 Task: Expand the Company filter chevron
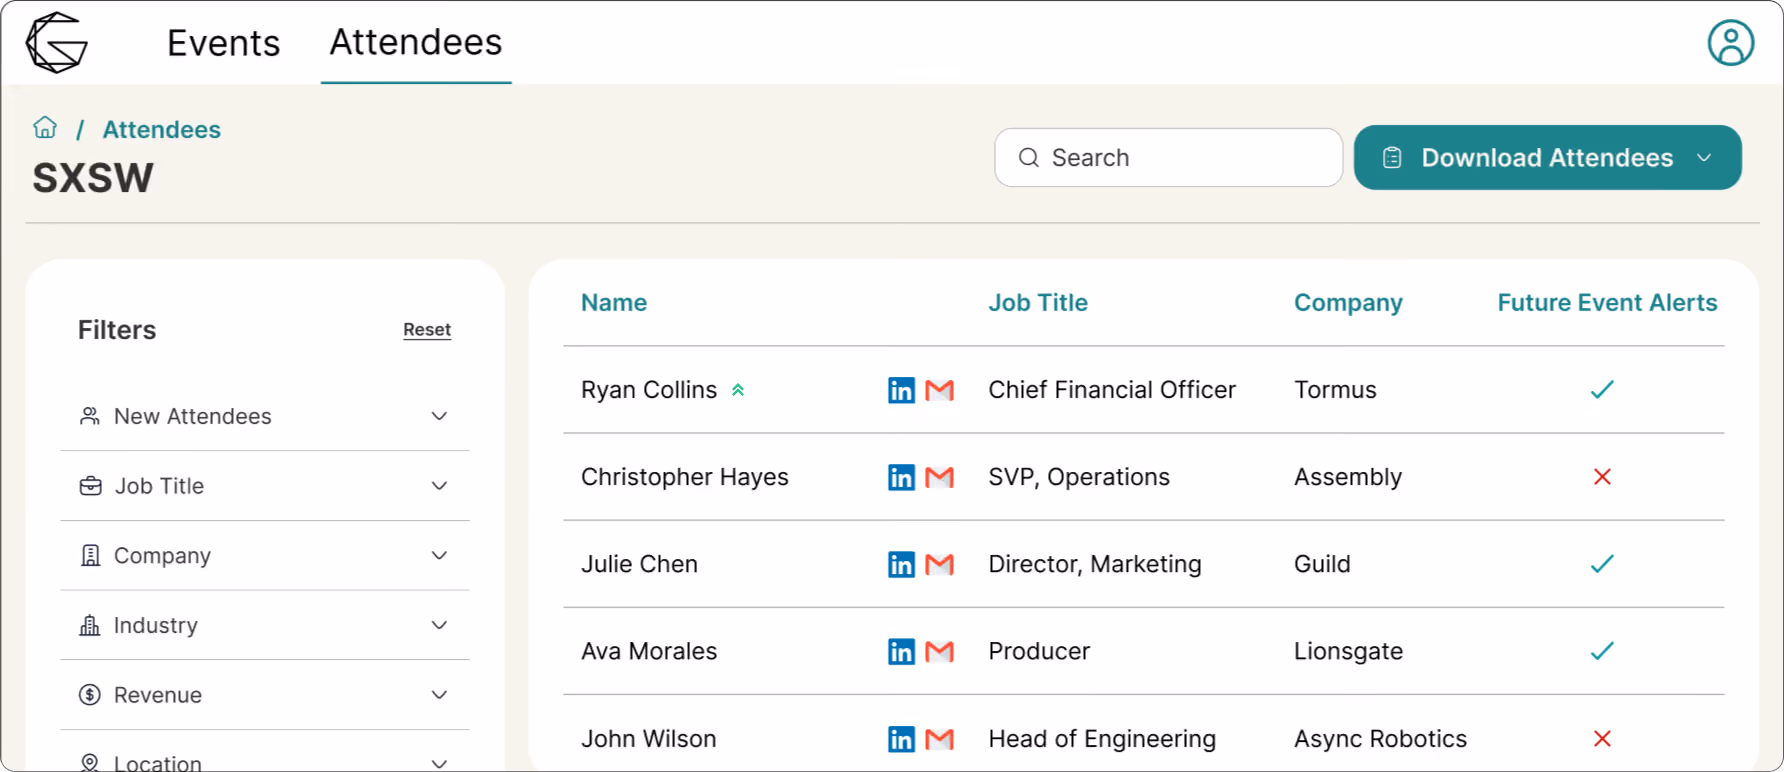(x=439, y=555)
